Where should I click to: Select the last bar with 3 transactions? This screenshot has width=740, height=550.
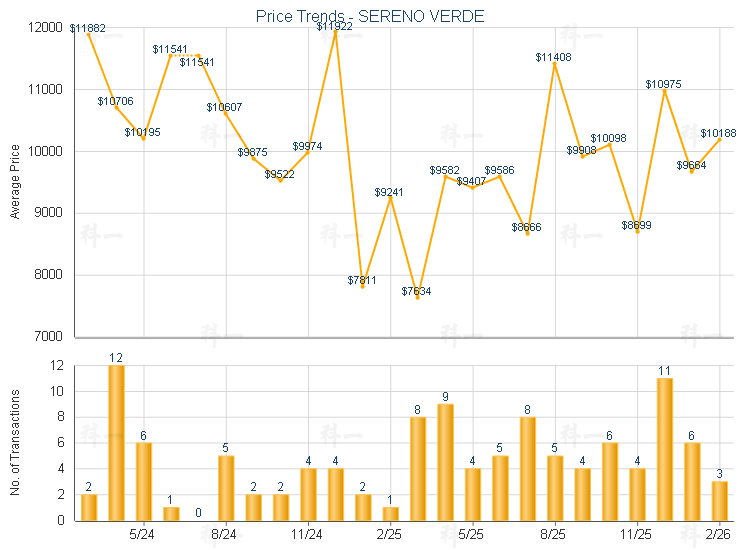[x=719, y=500]
